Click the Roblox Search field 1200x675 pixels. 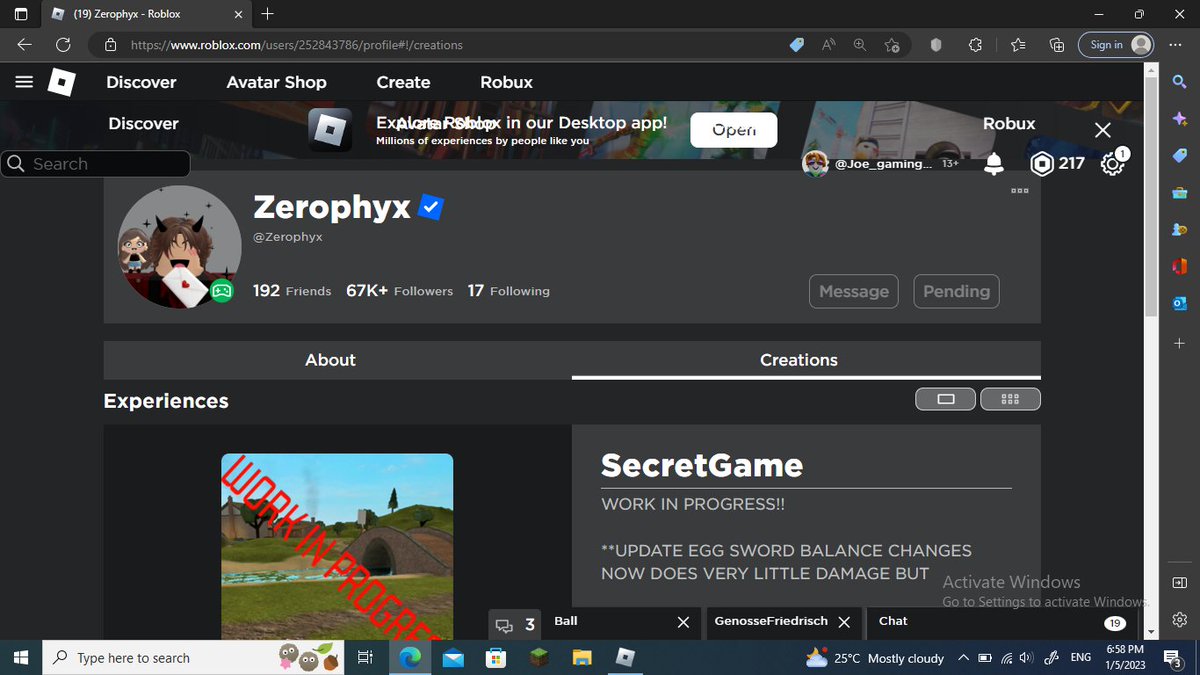click(96, 164)
